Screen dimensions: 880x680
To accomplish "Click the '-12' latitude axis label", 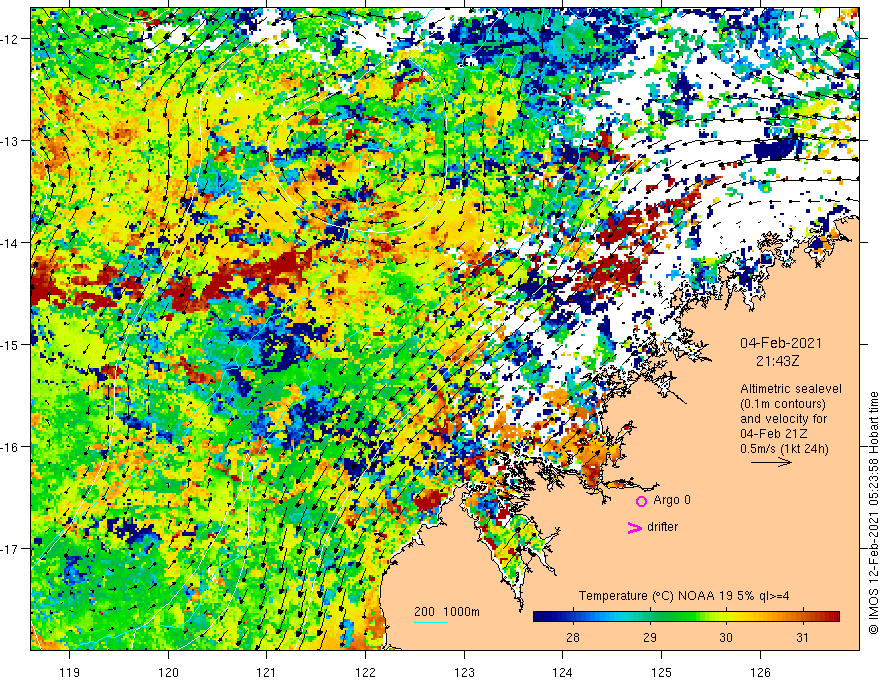I will point(10,39).
